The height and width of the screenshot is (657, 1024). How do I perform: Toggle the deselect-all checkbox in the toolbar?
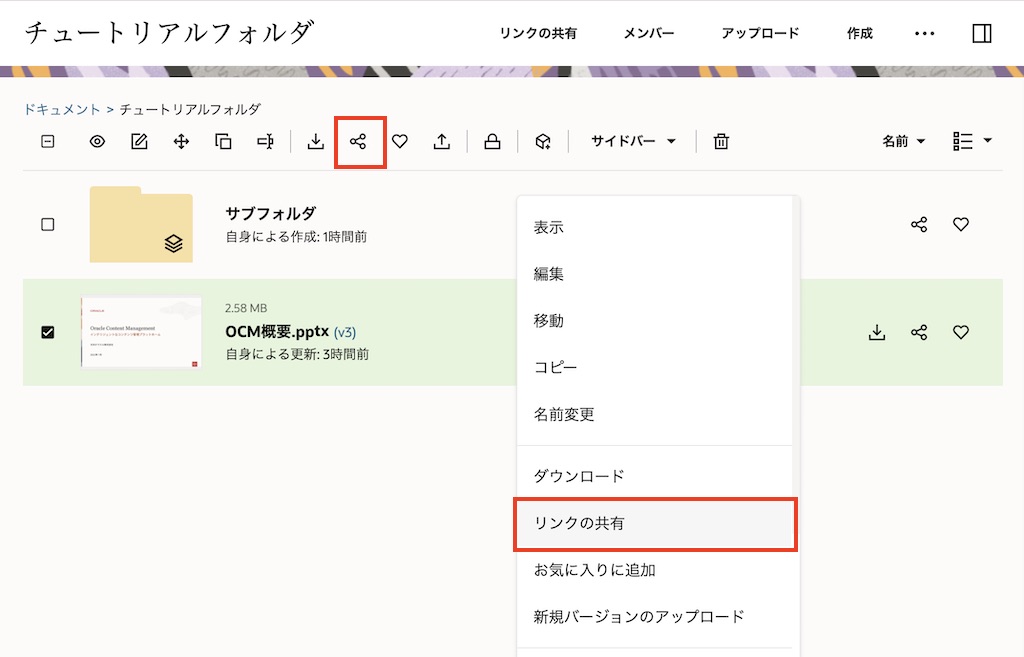tap(46, 141)
